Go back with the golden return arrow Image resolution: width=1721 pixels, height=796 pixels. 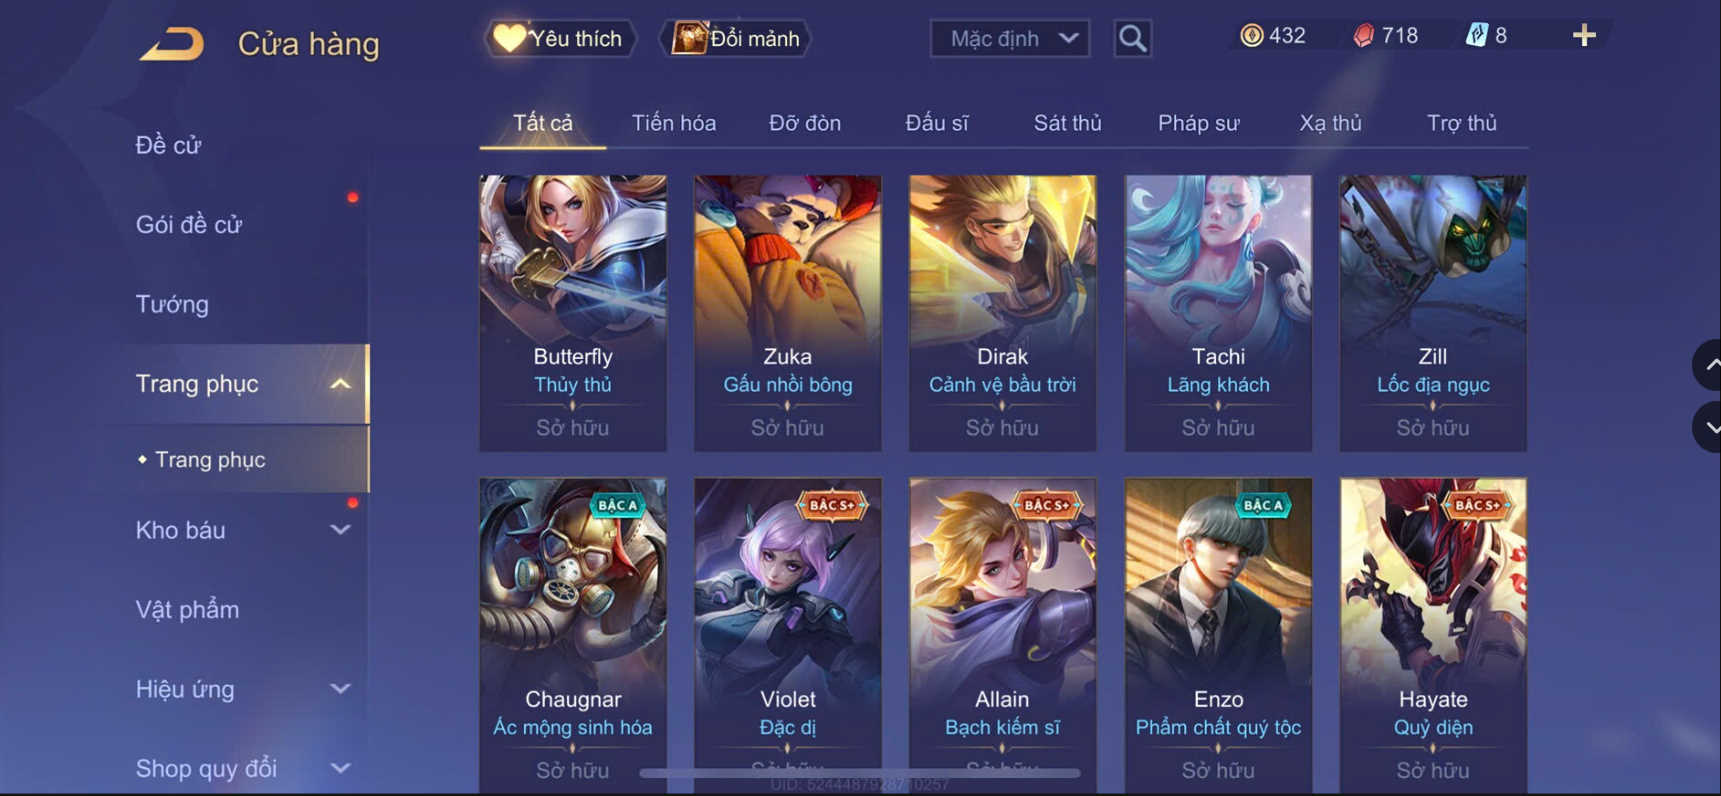[x=171, y=44]
